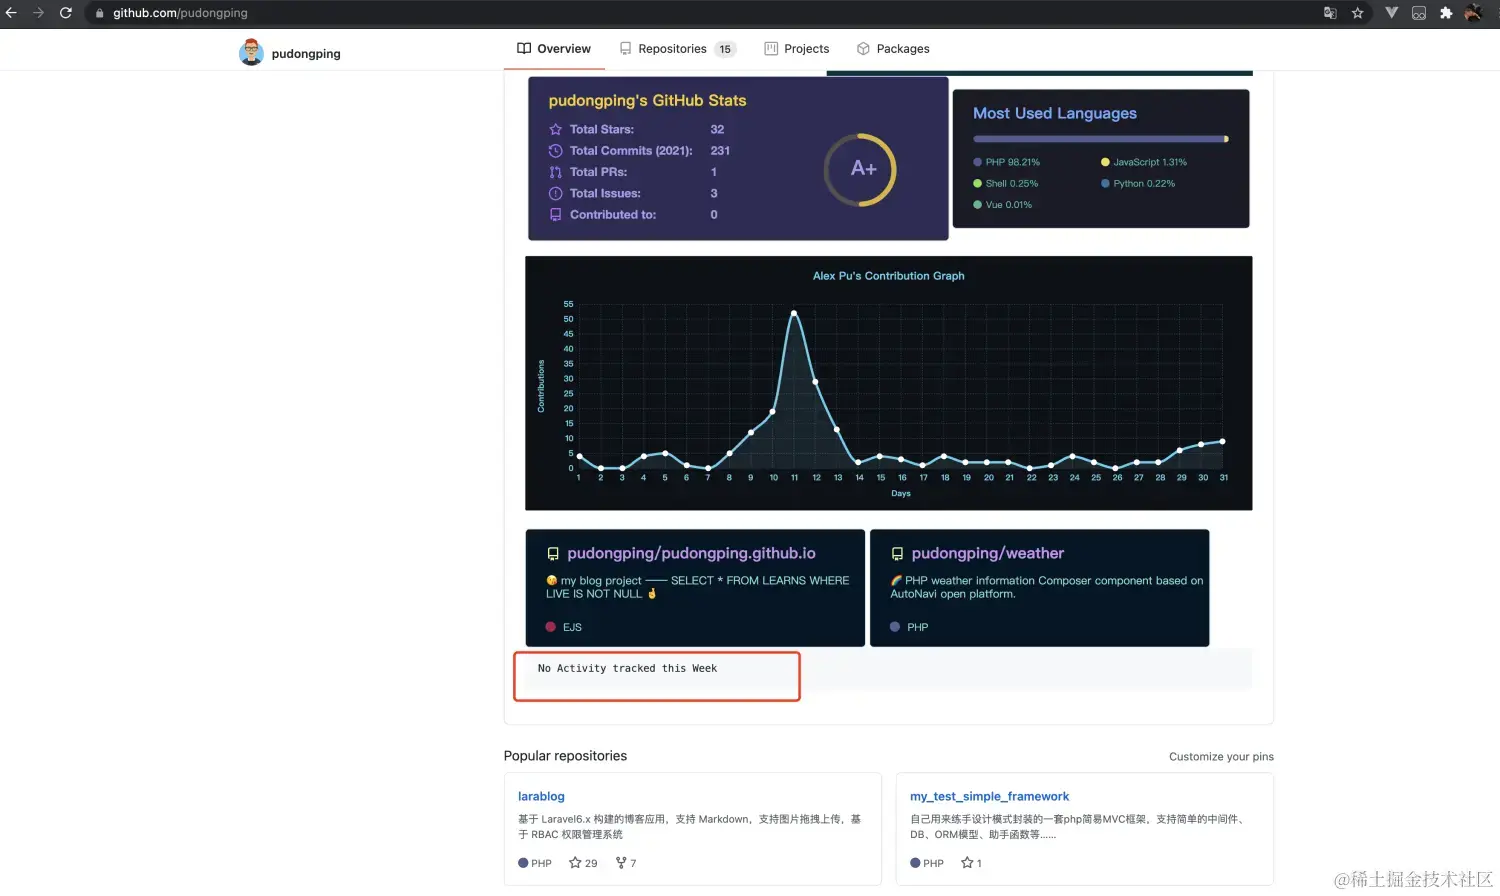Click the Python 0.22% color dot
The height and width of the screenshot is (896, 1500).
pos(1105,183)
